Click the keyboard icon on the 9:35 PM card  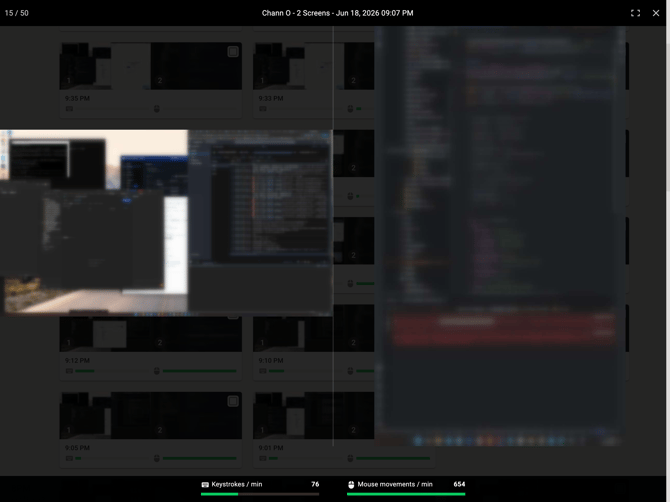tap(69, 109)
